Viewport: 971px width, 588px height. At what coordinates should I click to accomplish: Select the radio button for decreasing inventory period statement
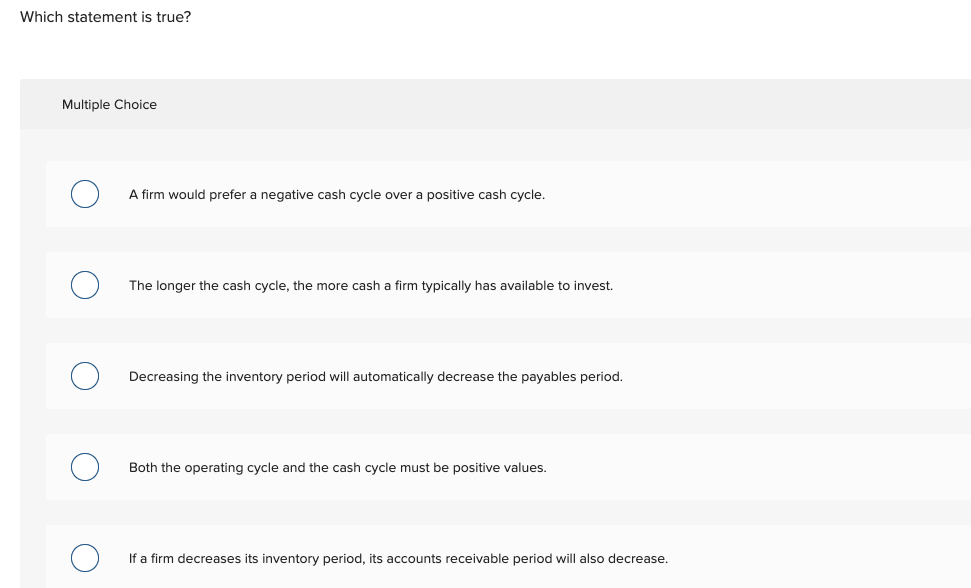click(85, 375)
